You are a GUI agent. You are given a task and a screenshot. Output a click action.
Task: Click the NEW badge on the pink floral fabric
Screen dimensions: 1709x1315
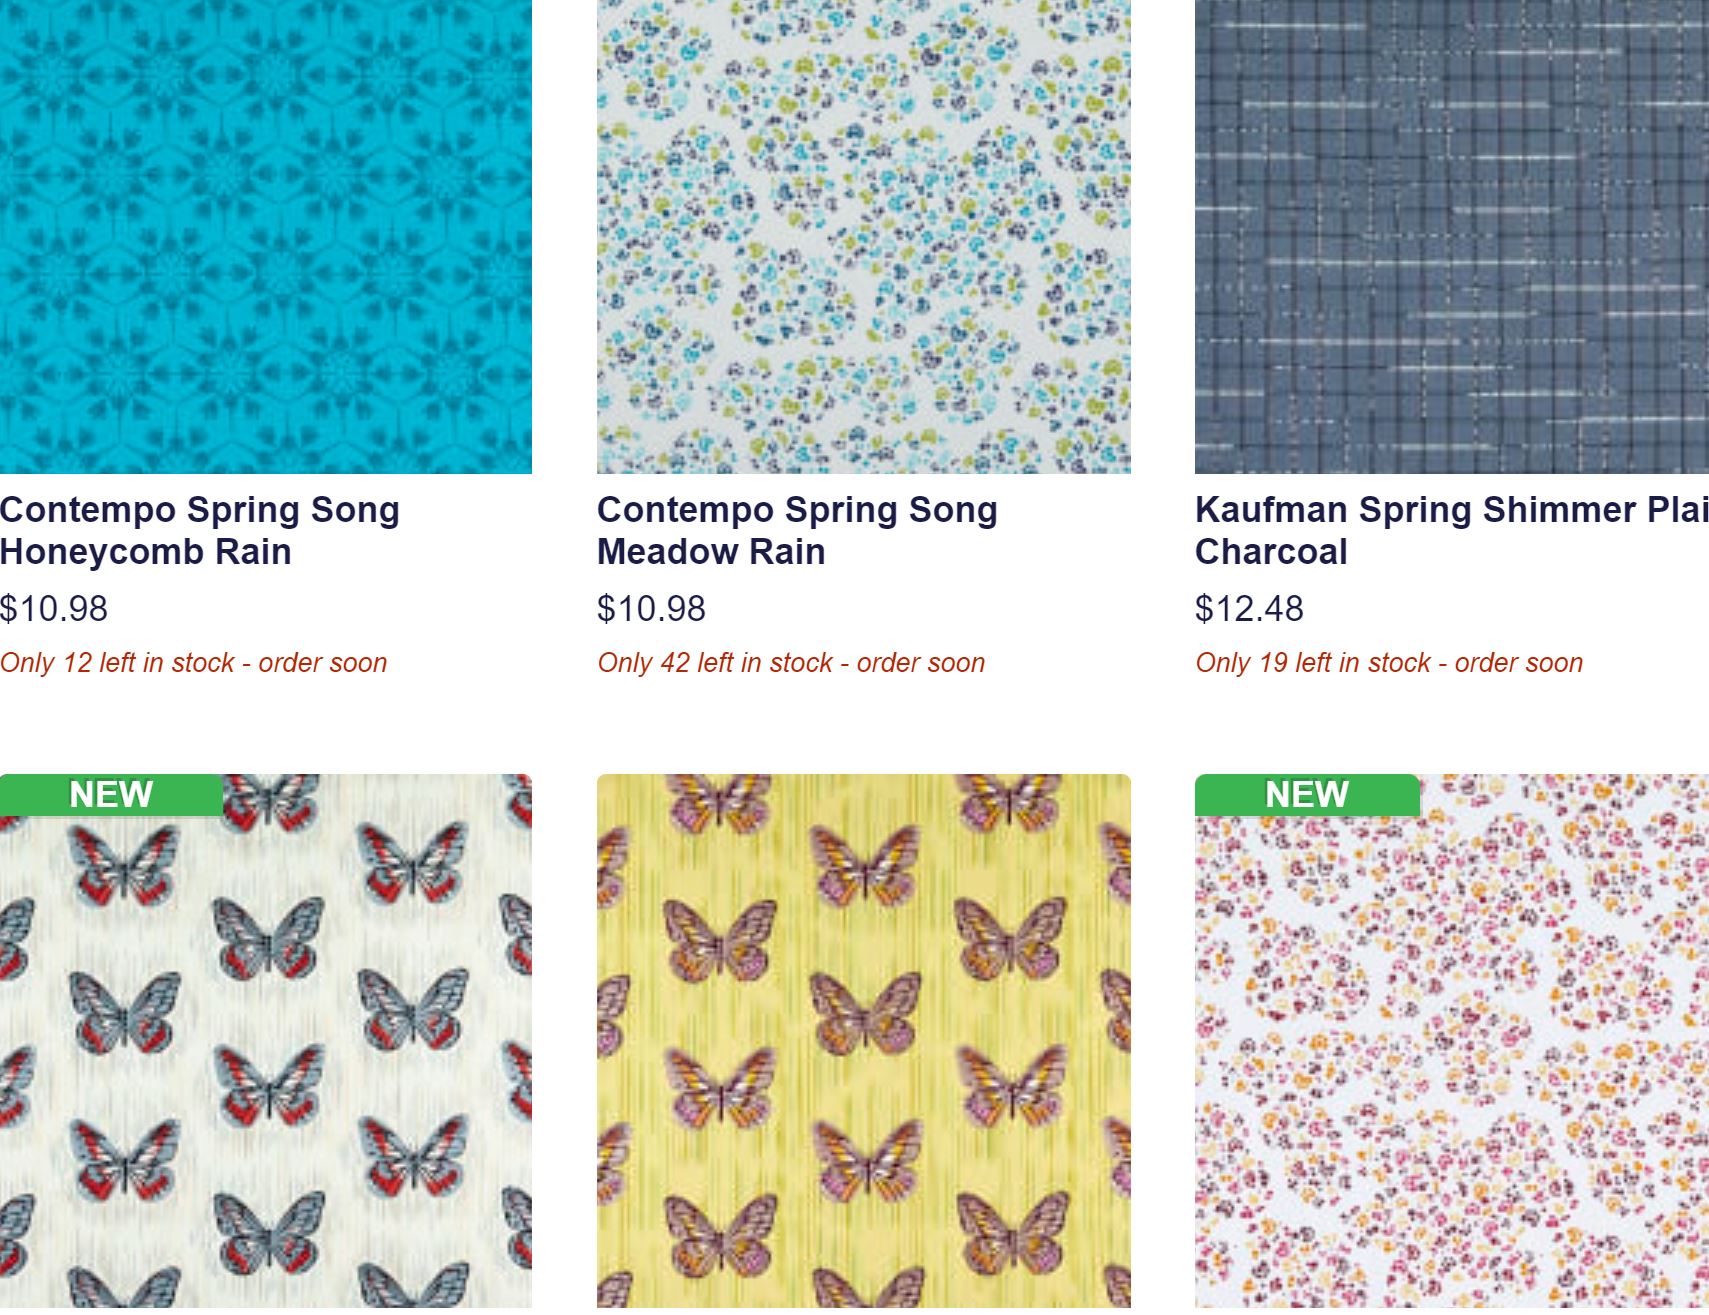1305,795
